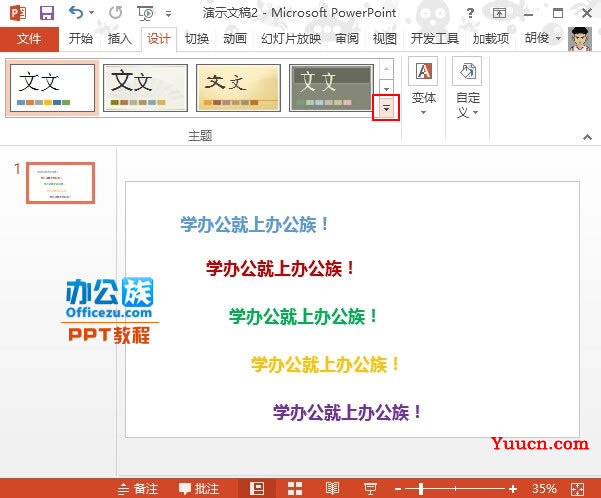The height and width of the screenshot is (498, 601).
Task: Open the 审阅 tab
Action: coord(347,39)
